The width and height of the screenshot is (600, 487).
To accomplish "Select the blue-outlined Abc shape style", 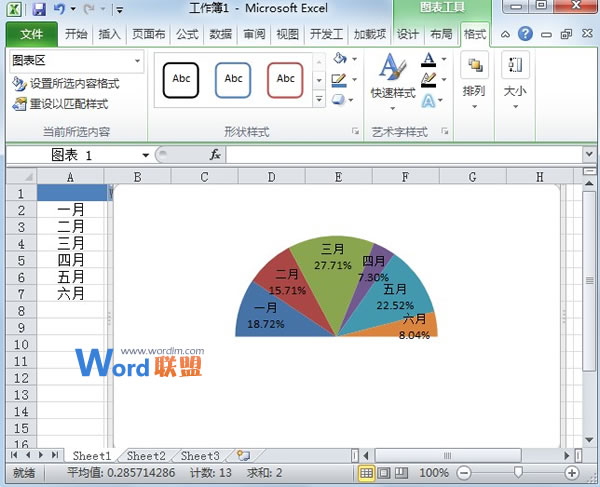I will tap(233, 79).
